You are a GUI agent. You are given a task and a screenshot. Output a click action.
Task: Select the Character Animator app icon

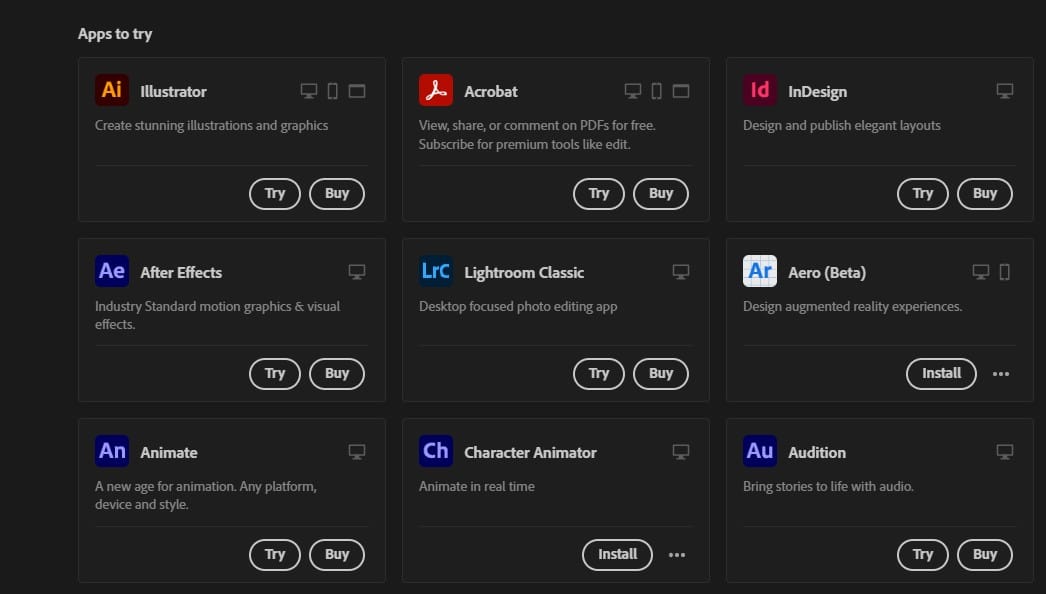click(x=435, y=451)
